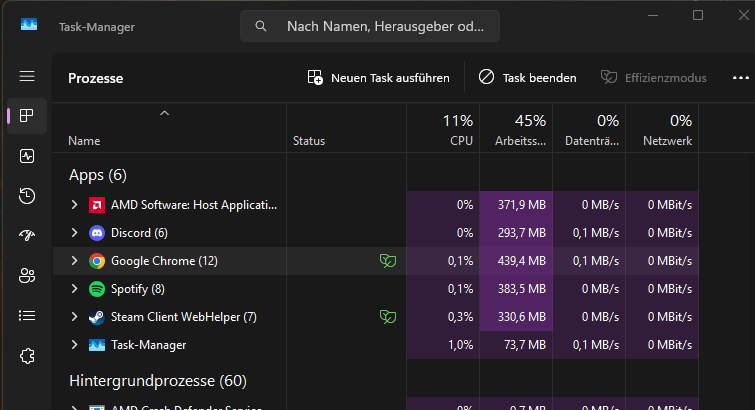Open the startup apps page icon

(x=27, y=236)
